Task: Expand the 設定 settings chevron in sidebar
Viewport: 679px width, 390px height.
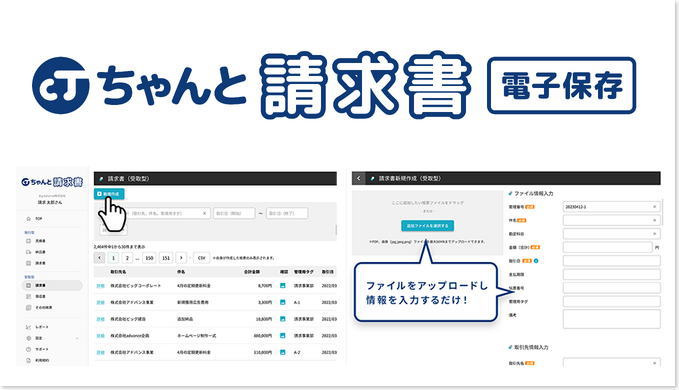Action: (x=77, y=338)
